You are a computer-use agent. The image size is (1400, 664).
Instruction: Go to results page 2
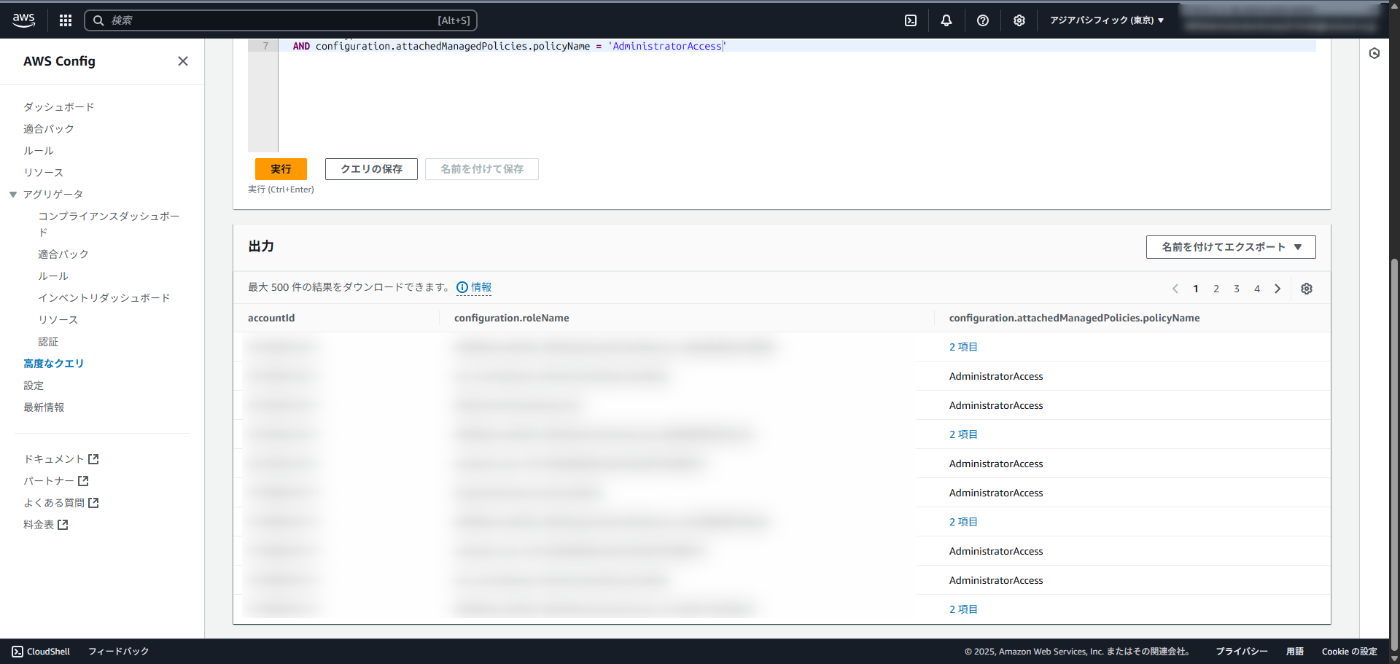(1216, 289)
